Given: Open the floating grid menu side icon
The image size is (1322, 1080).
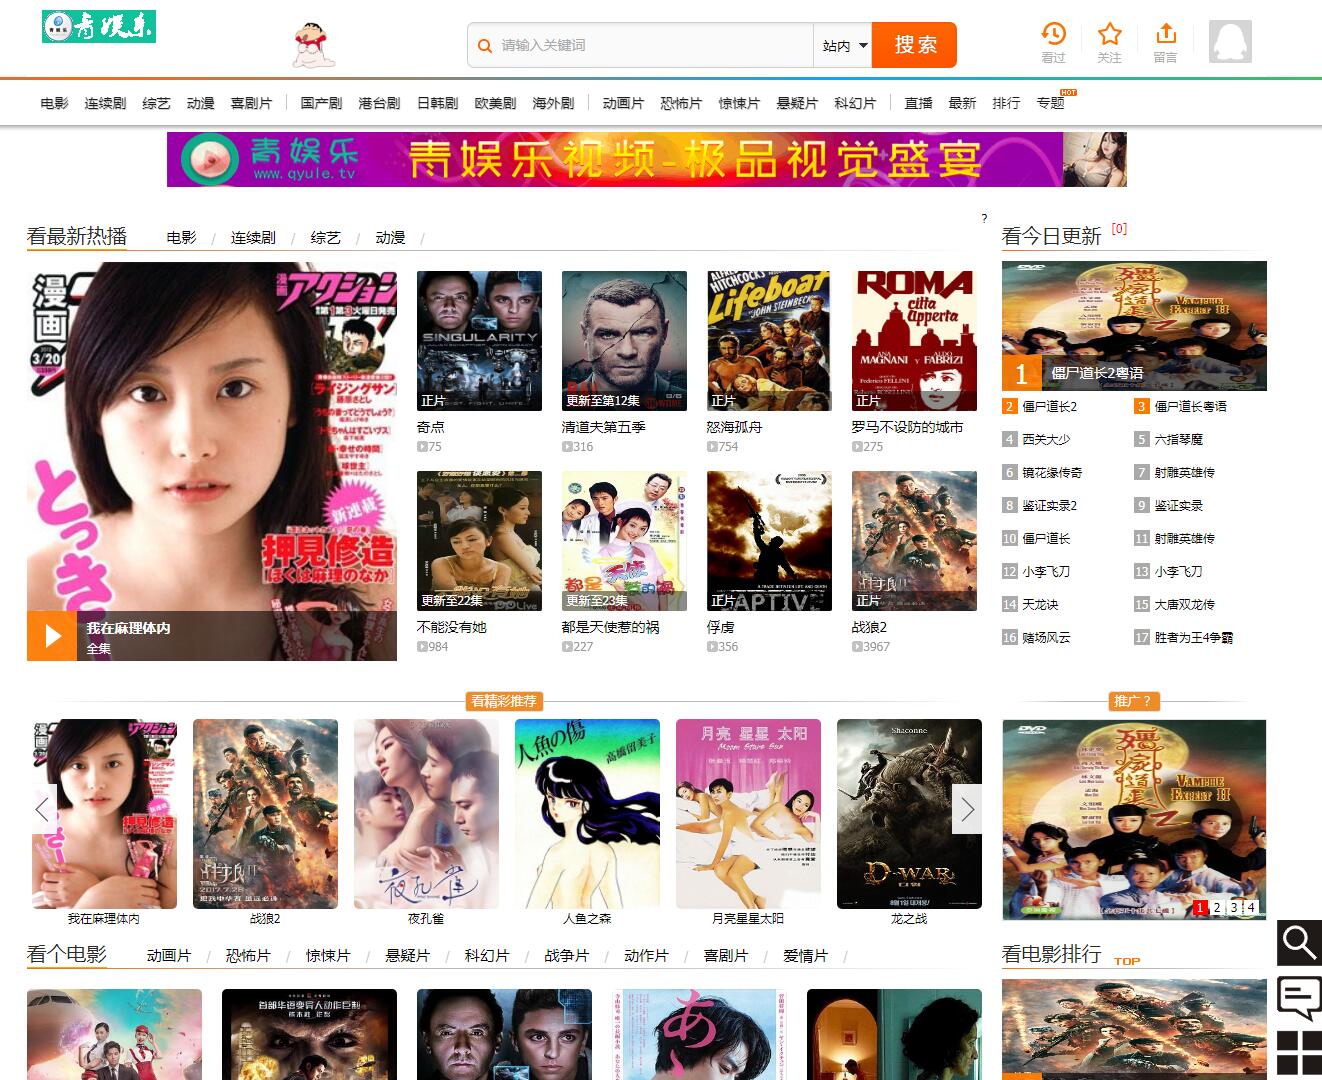Looking at the screenshot, I should pos(1299,1053).
